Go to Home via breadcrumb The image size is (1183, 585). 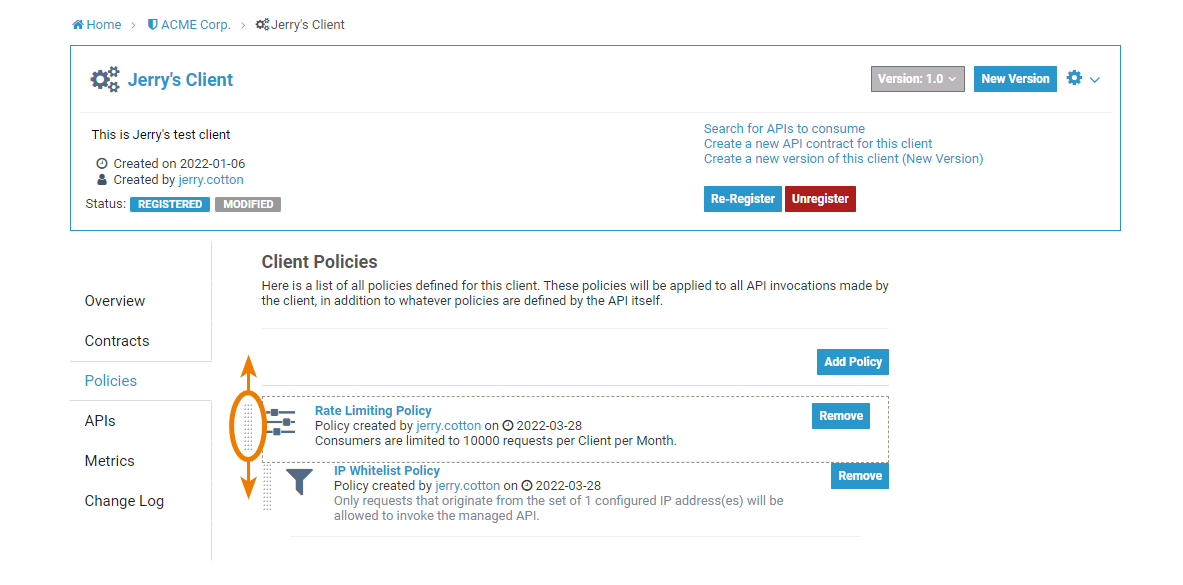pos(97,25)
